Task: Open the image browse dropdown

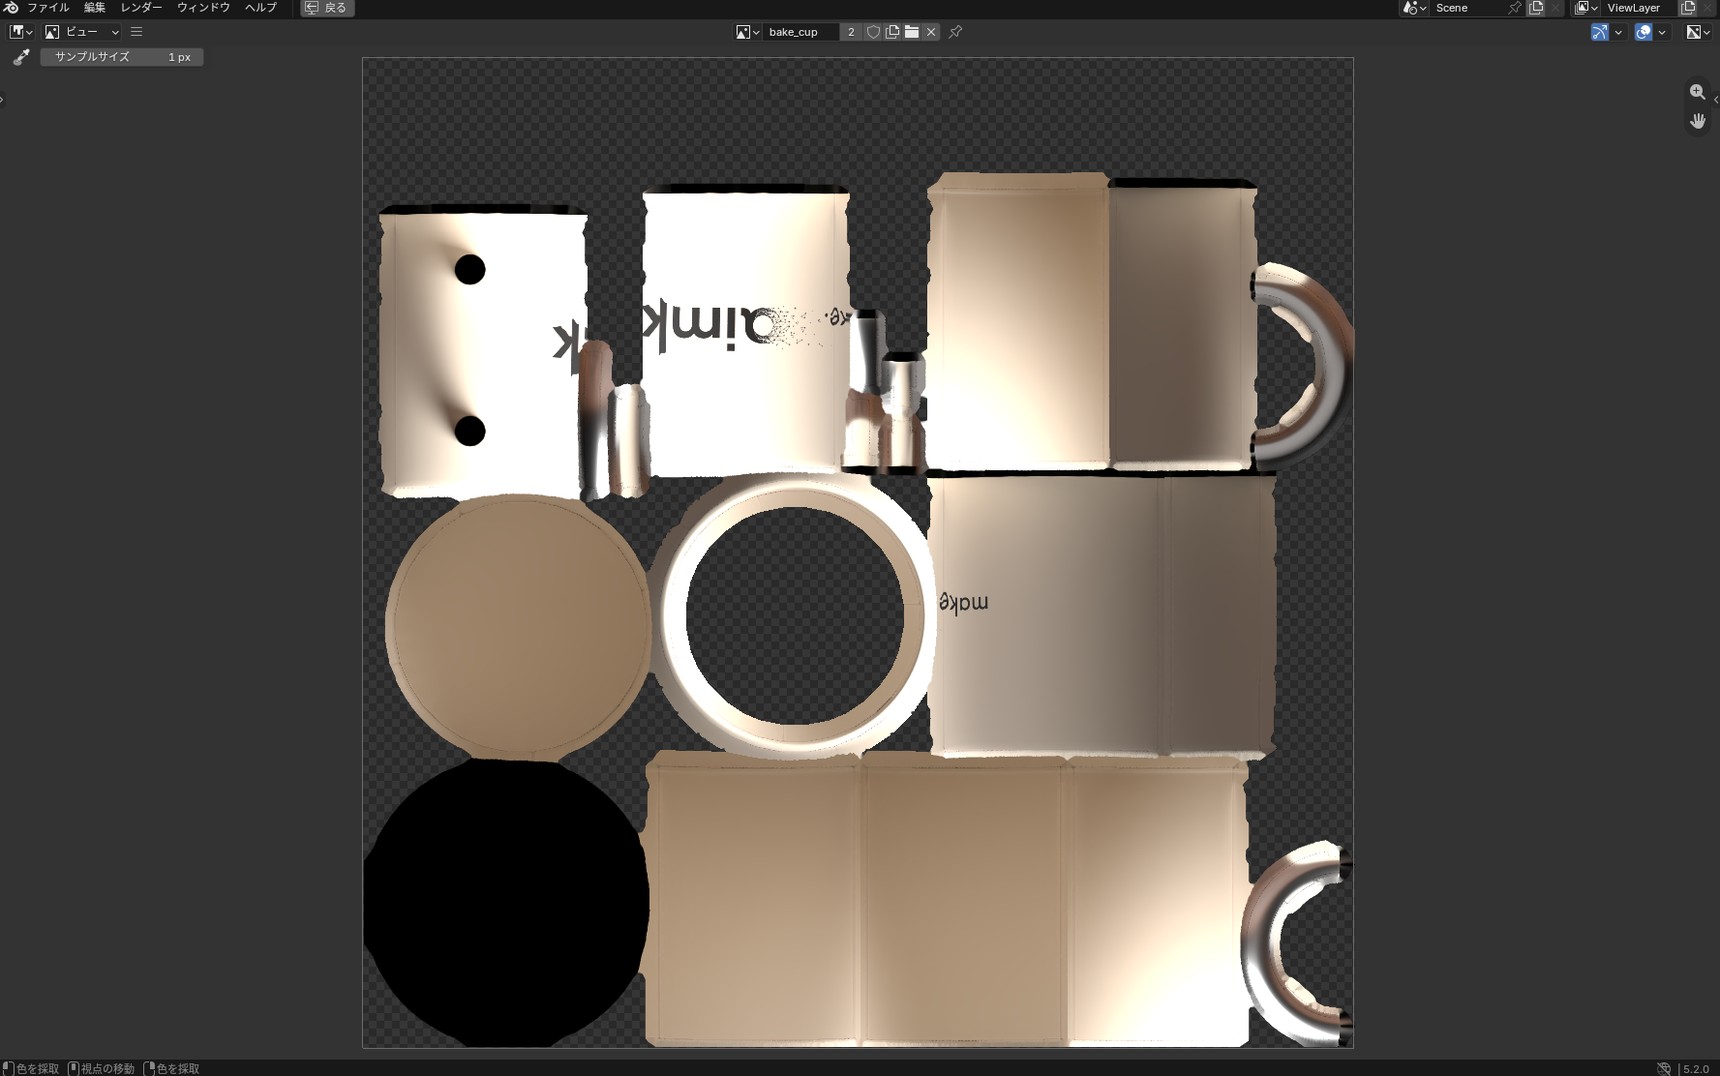Action: pyautogui.click(x=748, y=32)
